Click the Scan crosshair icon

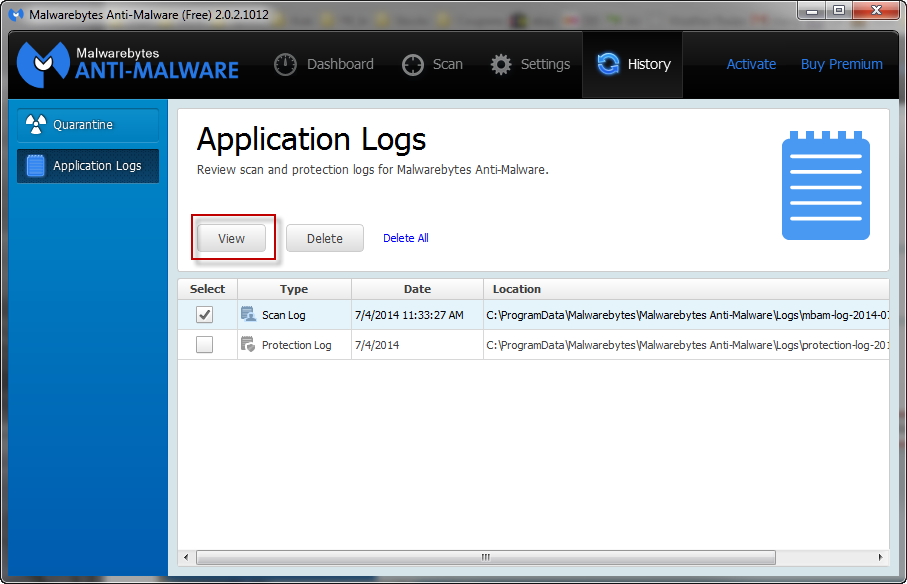point(413,65)
